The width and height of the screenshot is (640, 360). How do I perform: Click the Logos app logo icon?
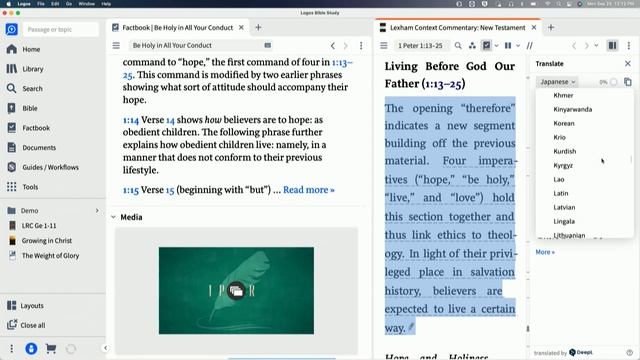click(11, 29)
